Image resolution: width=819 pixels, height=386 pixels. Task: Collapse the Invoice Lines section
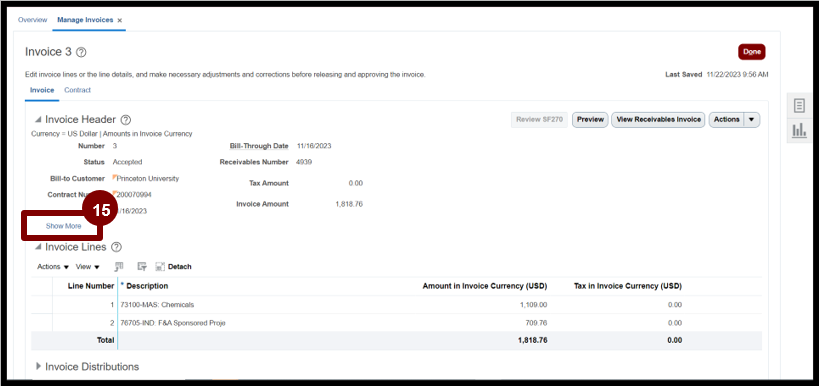click(x=38, y=247)
